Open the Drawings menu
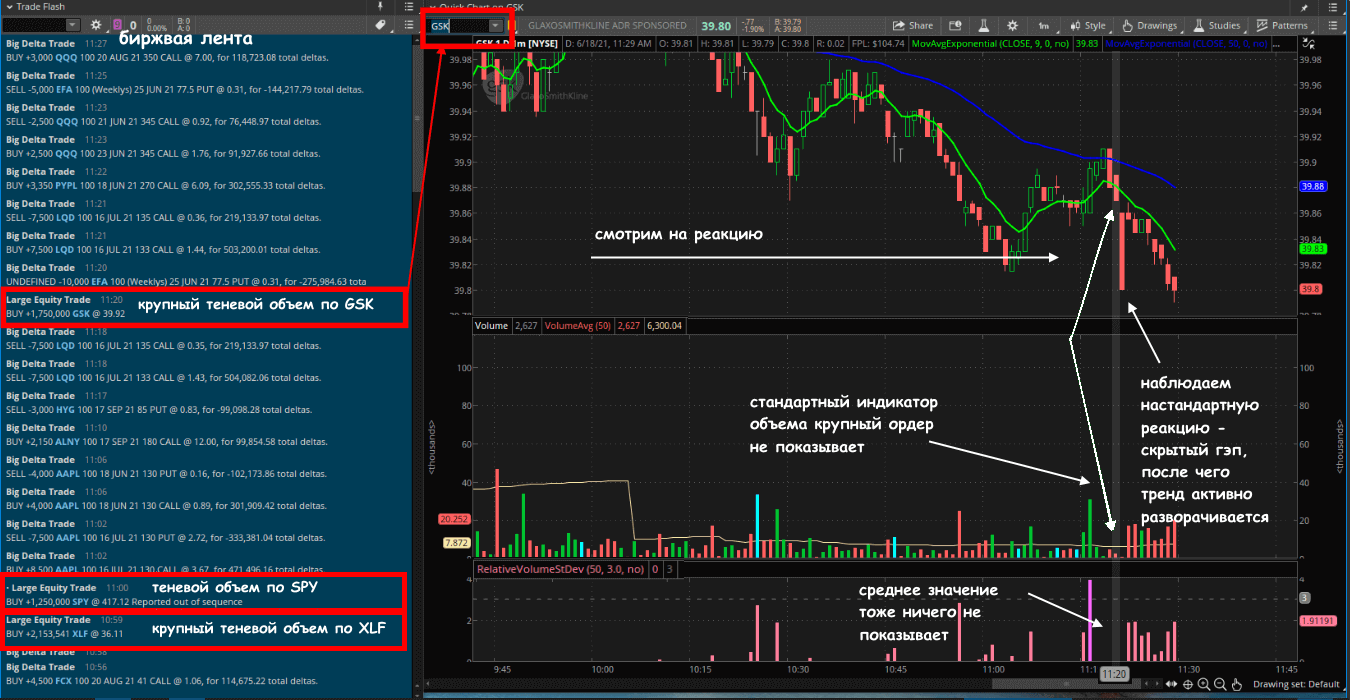The height and width of the screenshot is (700, 1350). (1149, 25)
